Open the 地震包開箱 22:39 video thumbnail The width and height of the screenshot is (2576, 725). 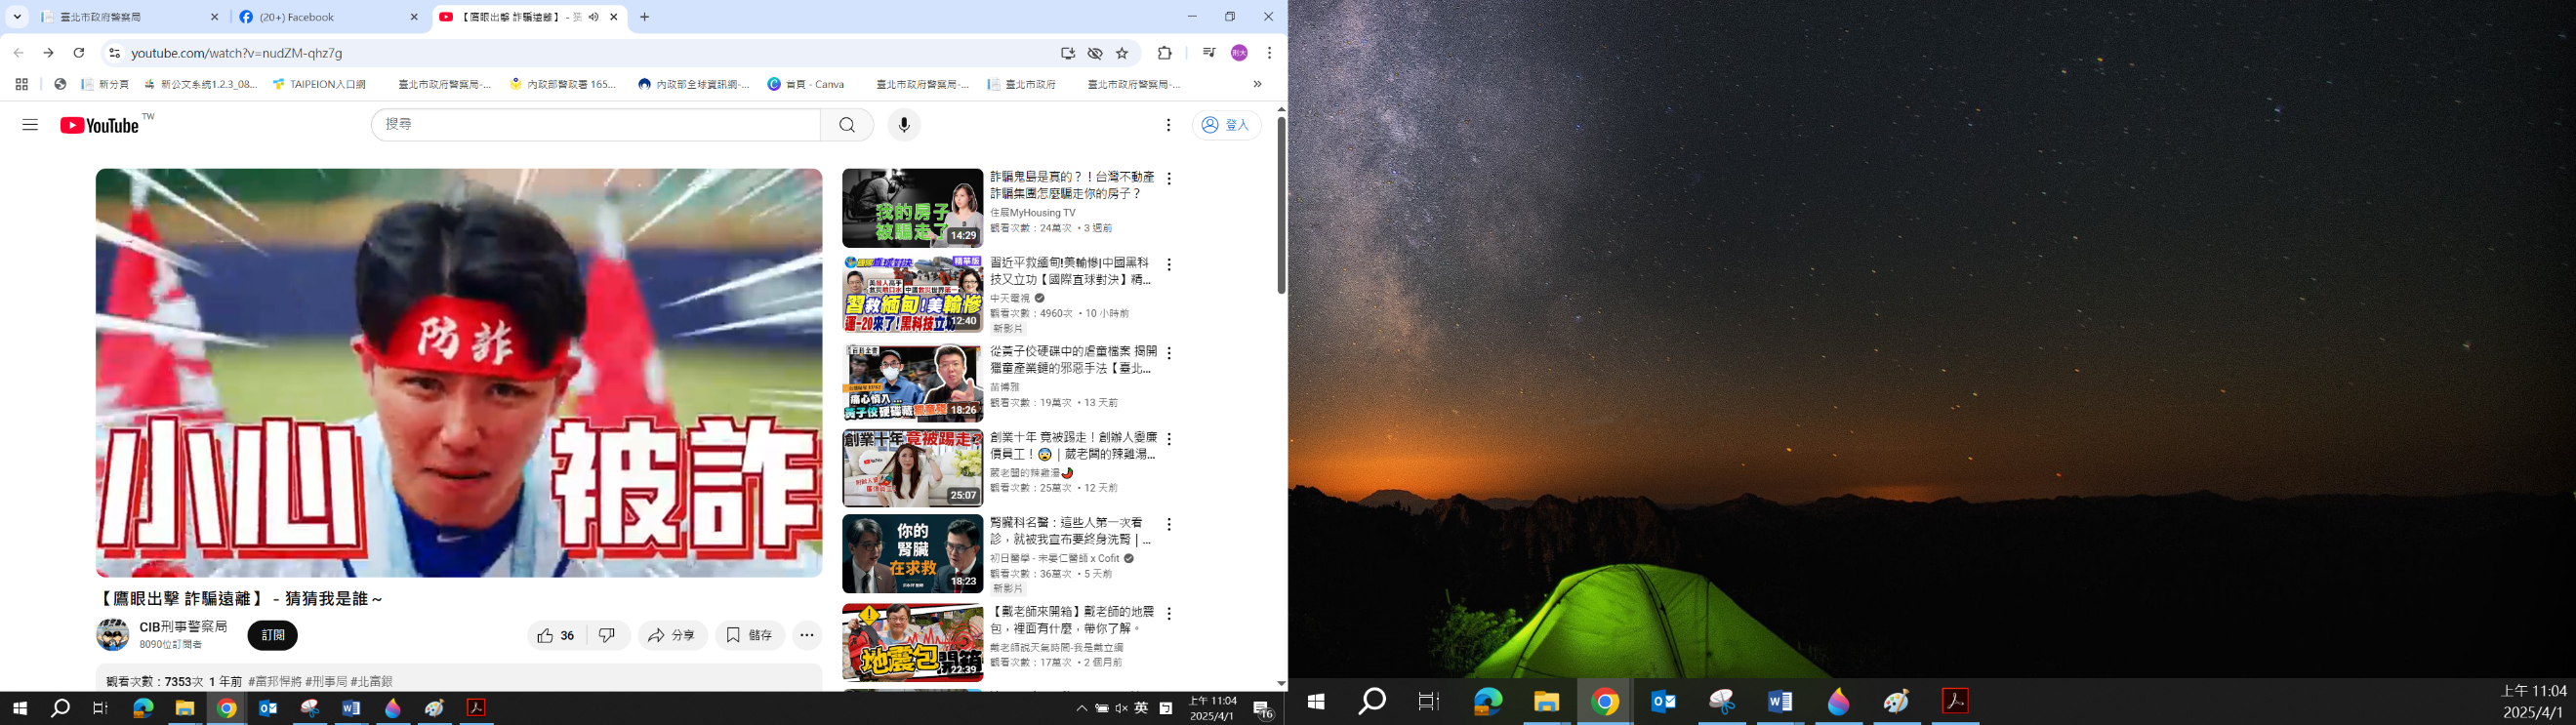912,643
